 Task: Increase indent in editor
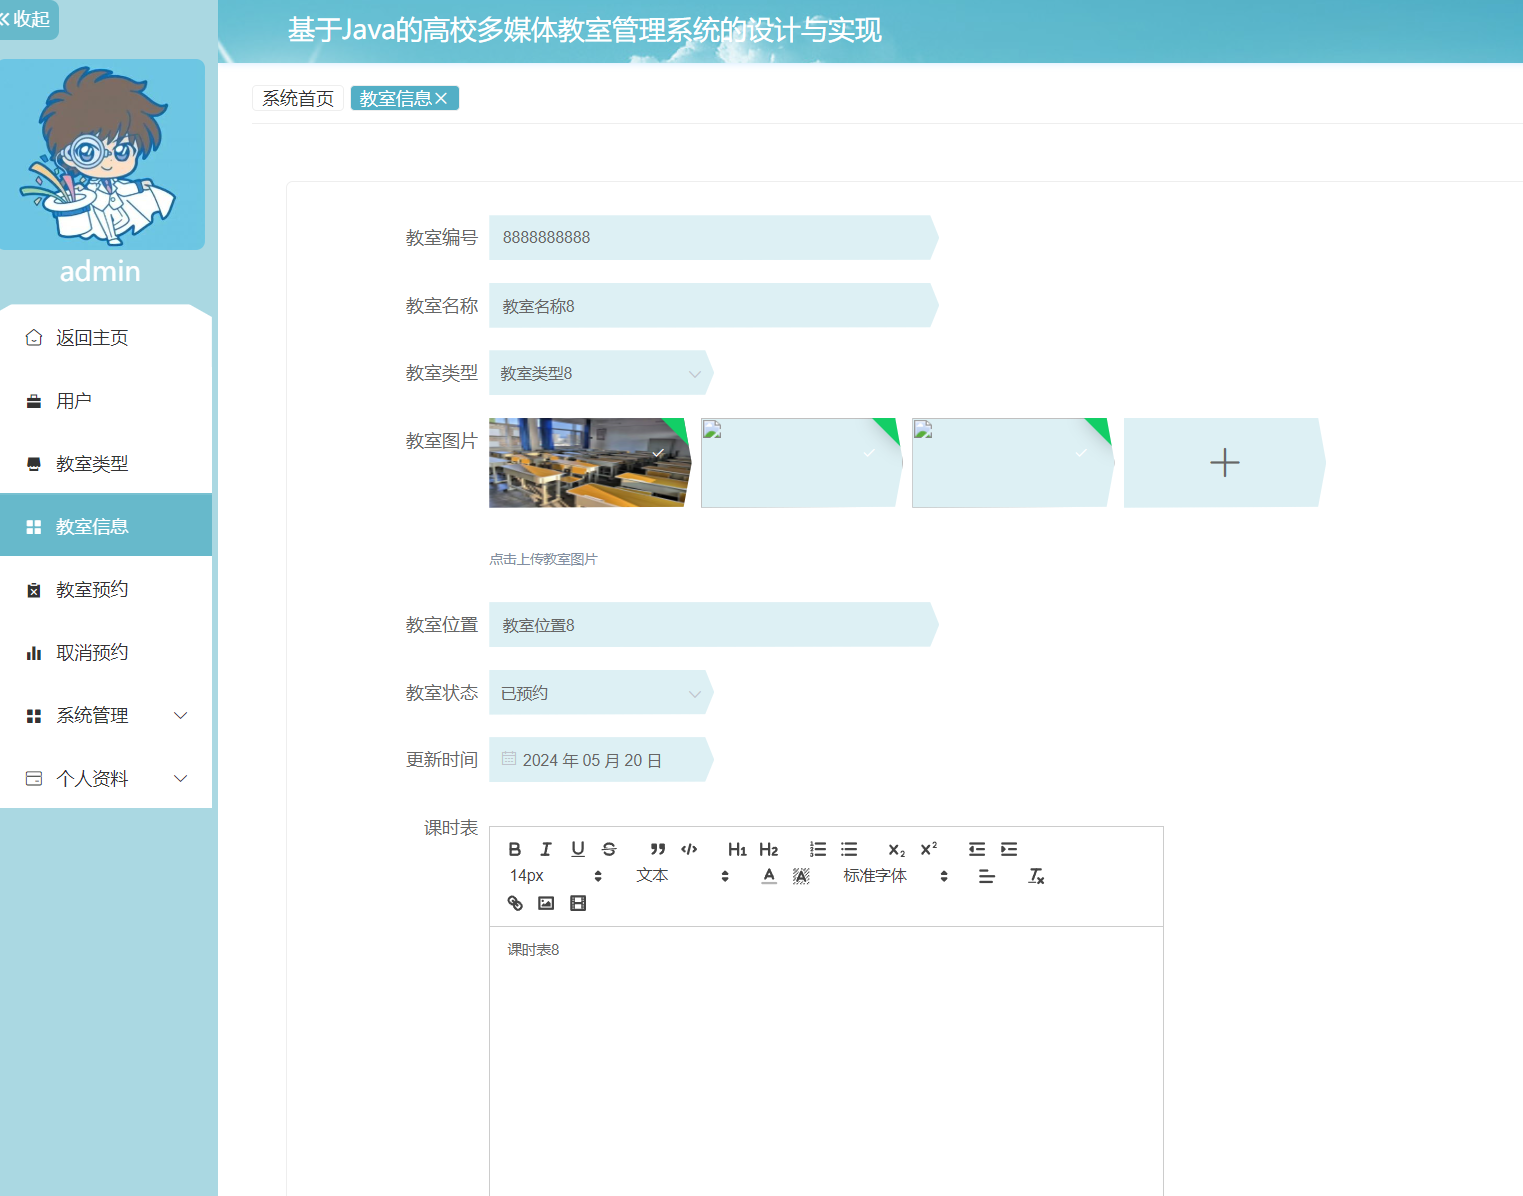click(x=1009, y=849)
